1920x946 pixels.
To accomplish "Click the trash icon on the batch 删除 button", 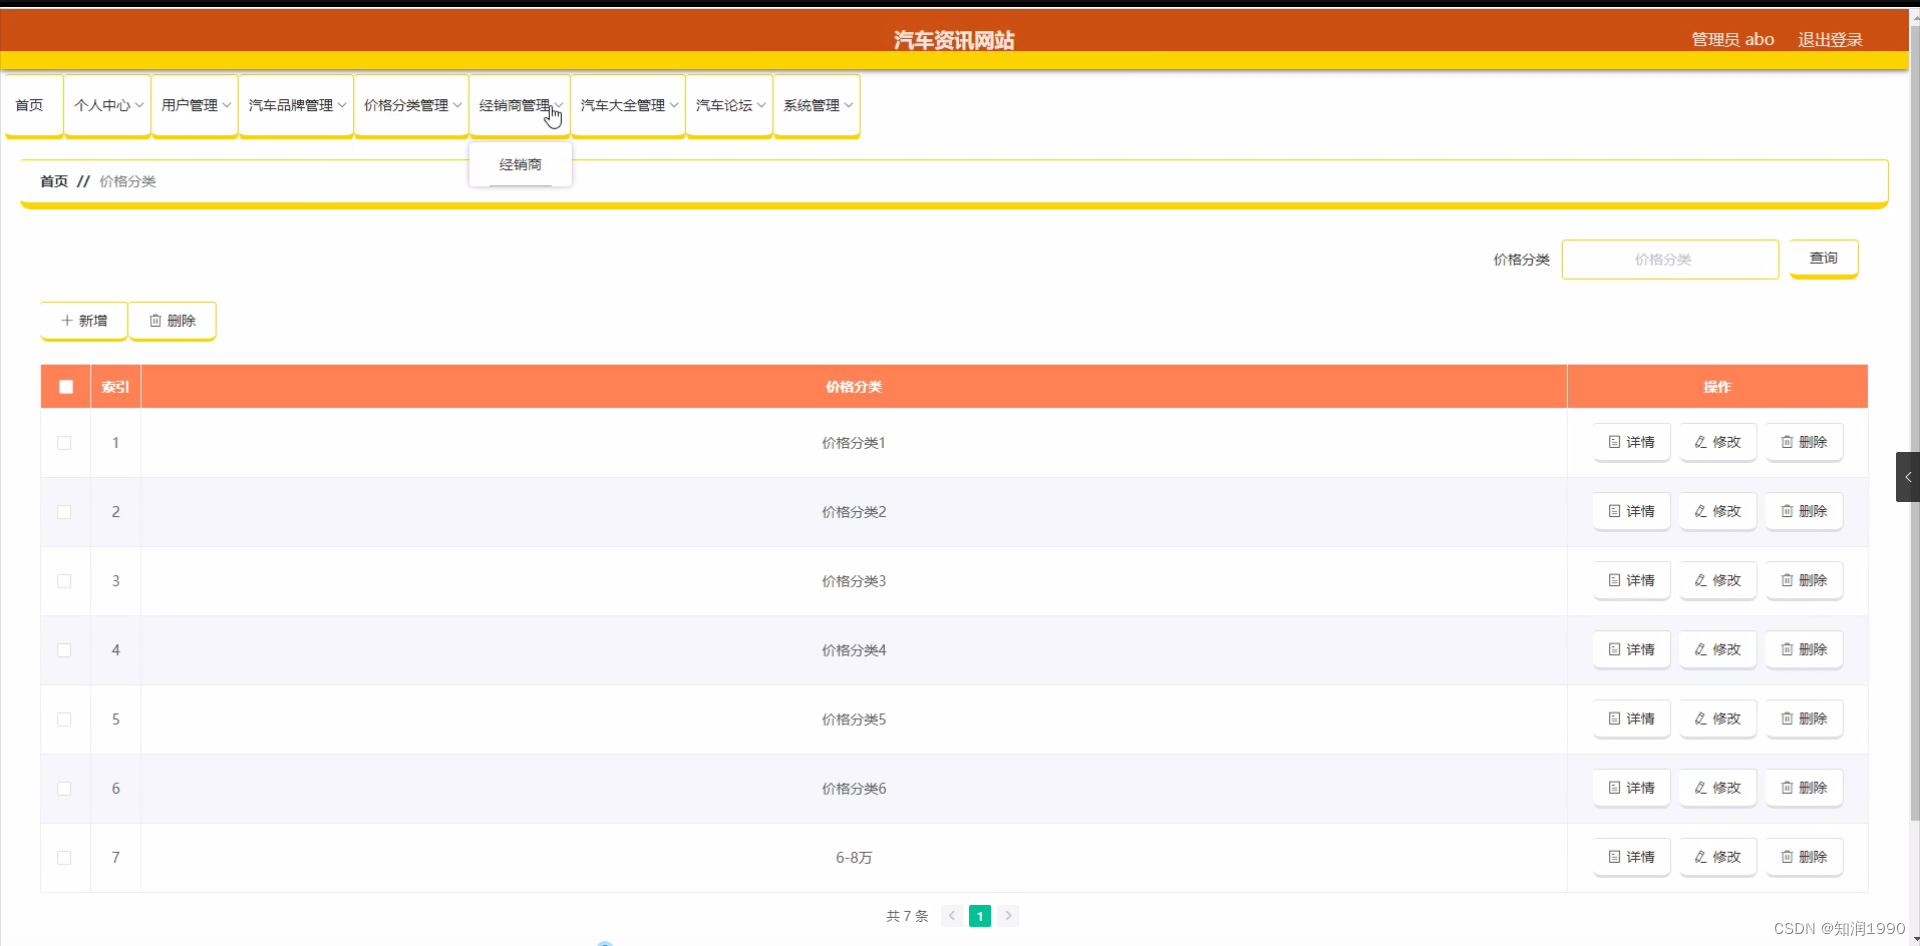I will point(156,321).
